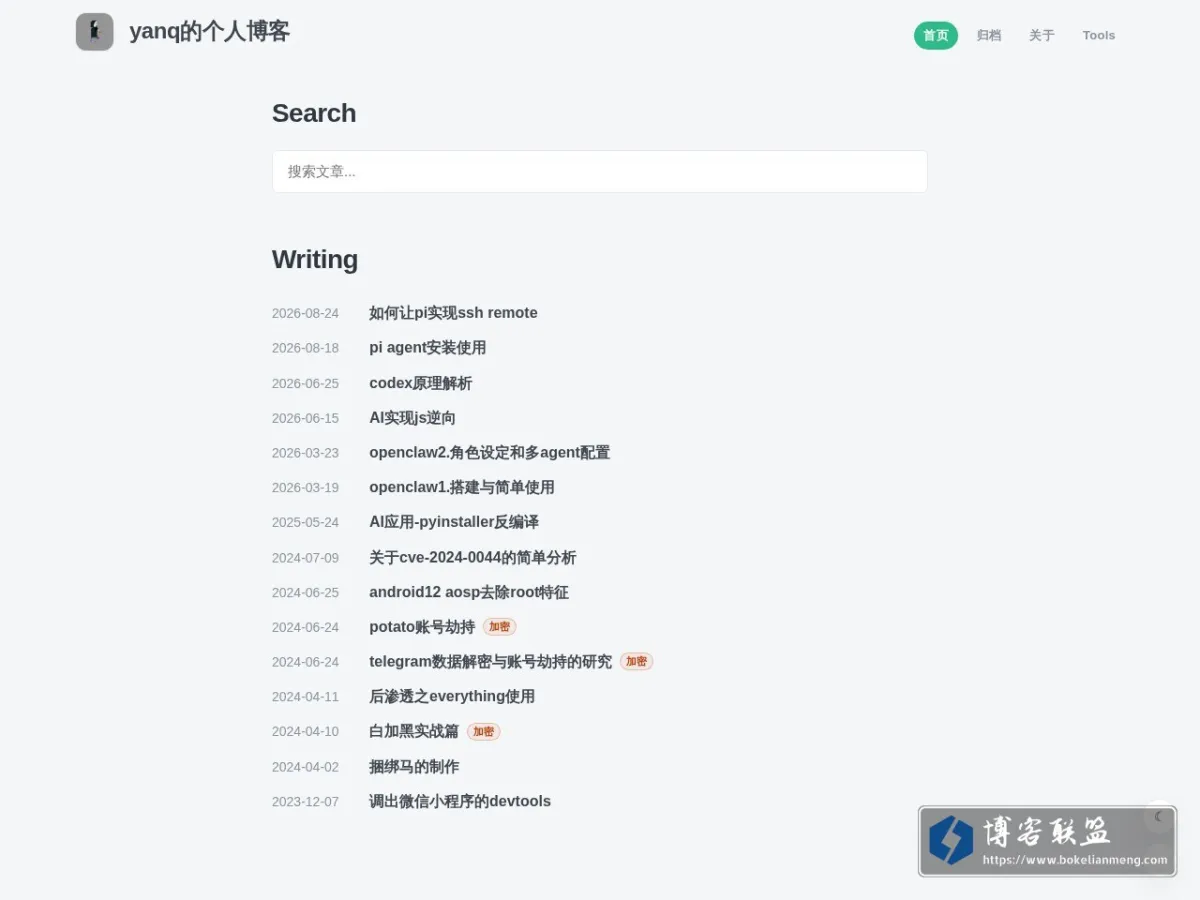Click the 2024-04-10 date text
Viewport: 1200px width, 900px height.
pos(305,731)
